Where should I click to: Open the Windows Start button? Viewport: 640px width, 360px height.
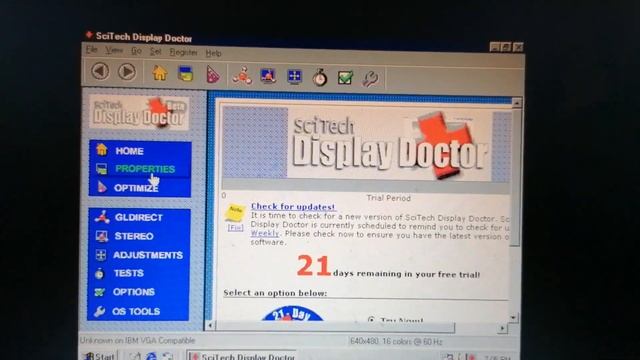[x=100, y=356]
